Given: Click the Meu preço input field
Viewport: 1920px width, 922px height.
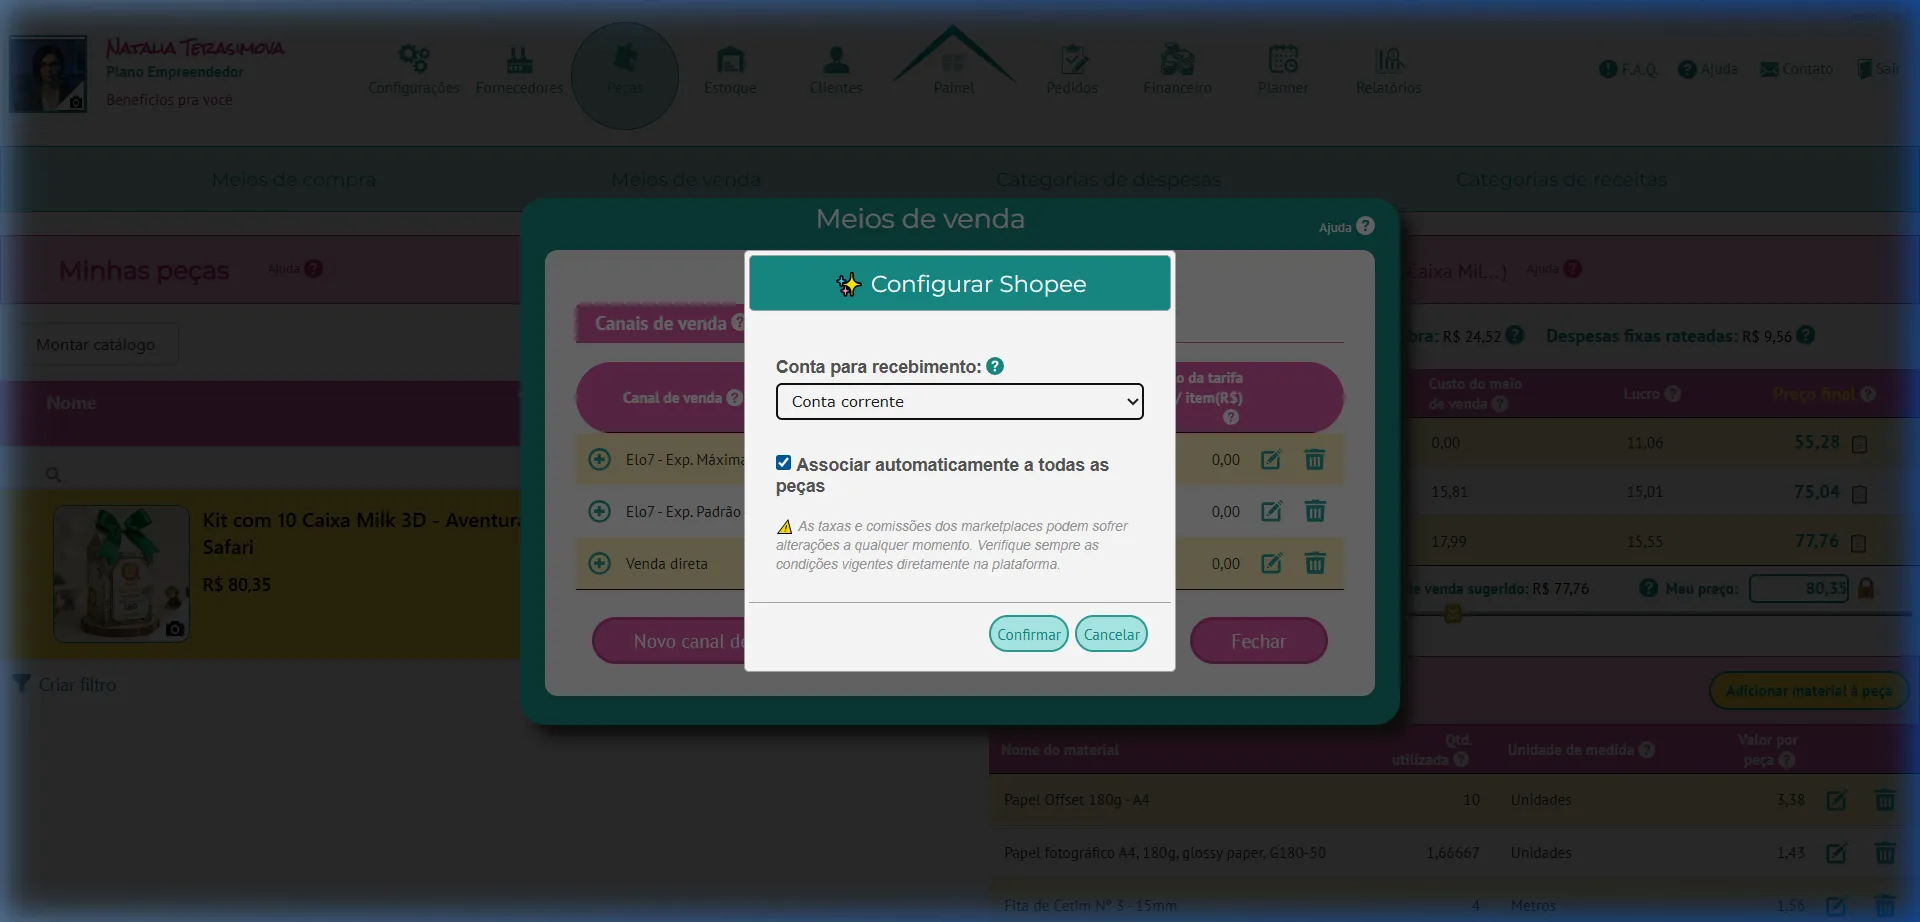Looking at the screenshot, I should tap(1798, 589).
